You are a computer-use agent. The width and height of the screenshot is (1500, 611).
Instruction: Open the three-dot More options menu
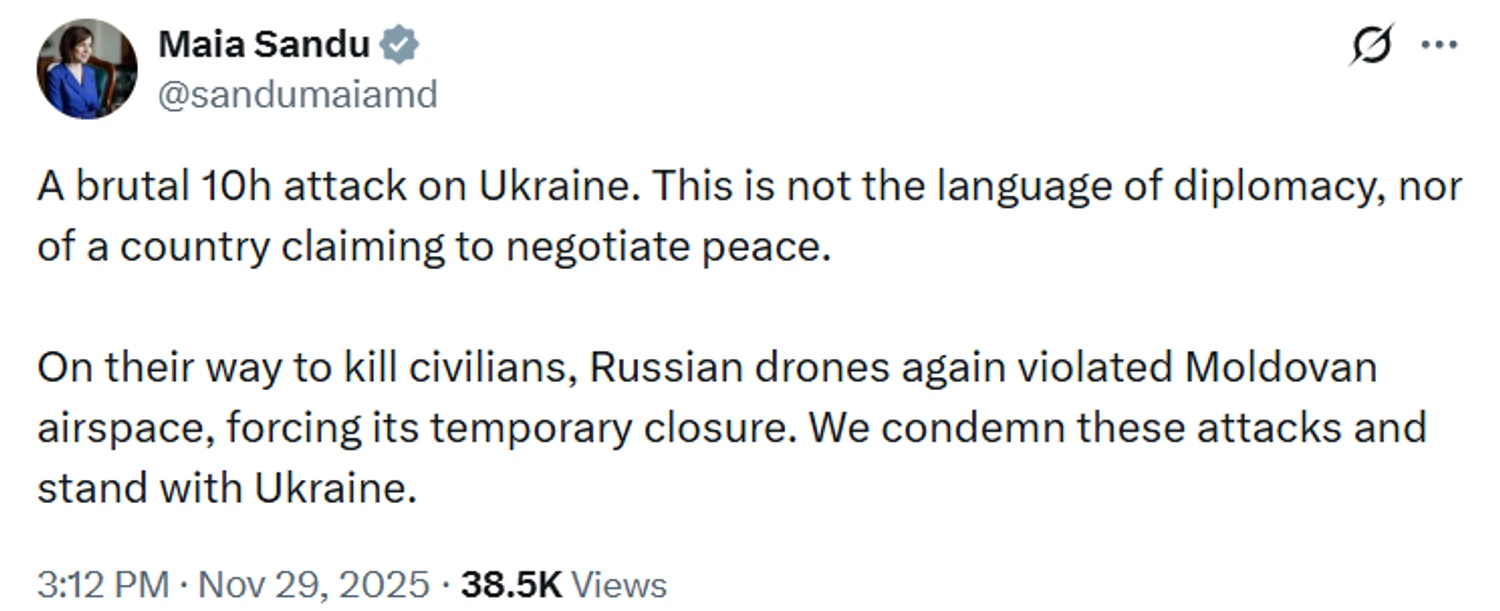pos(1440,45)
